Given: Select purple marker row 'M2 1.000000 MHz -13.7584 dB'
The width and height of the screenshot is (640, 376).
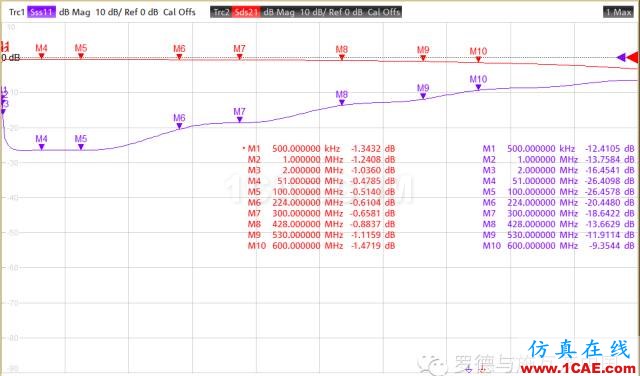Looking at the screenshot, I should point(558,160).
